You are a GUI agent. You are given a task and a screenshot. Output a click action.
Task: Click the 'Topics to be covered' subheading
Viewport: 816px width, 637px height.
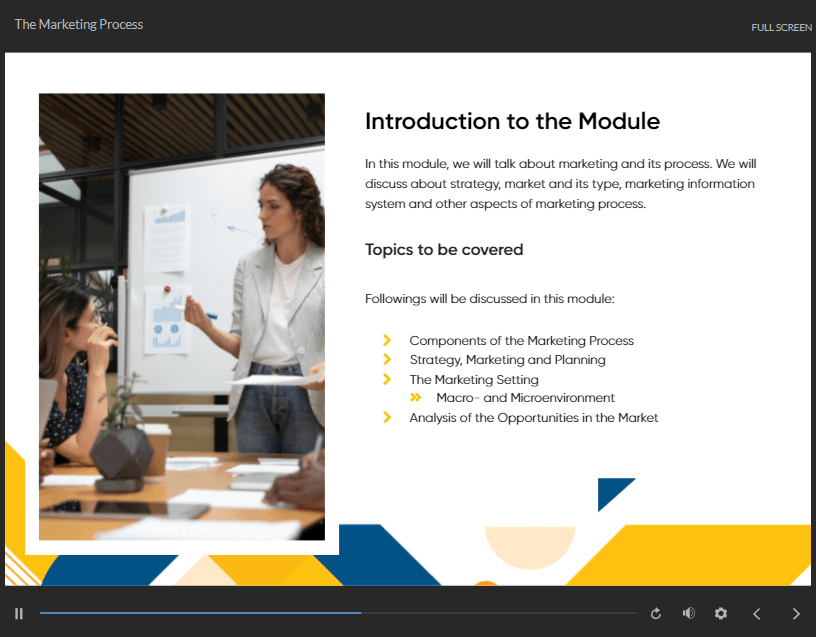tap(444, 250)
